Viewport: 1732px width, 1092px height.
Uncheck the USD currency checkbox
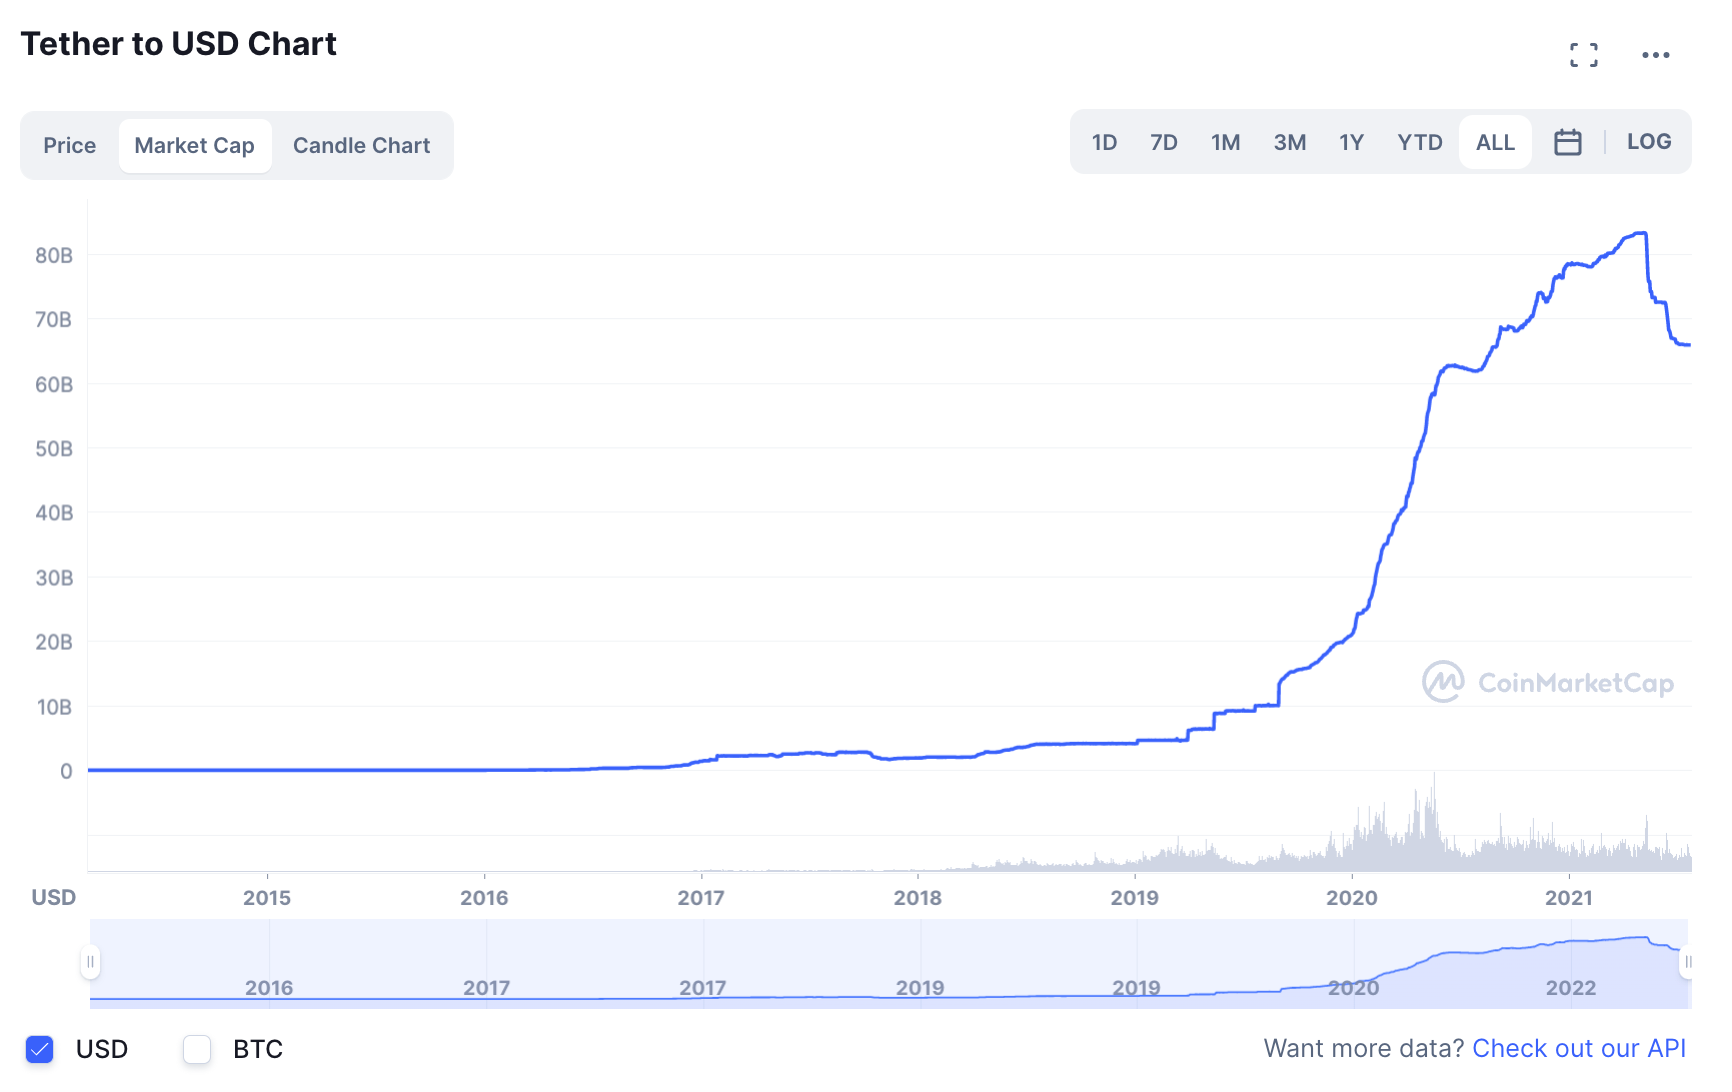[x=40, y=1049]
